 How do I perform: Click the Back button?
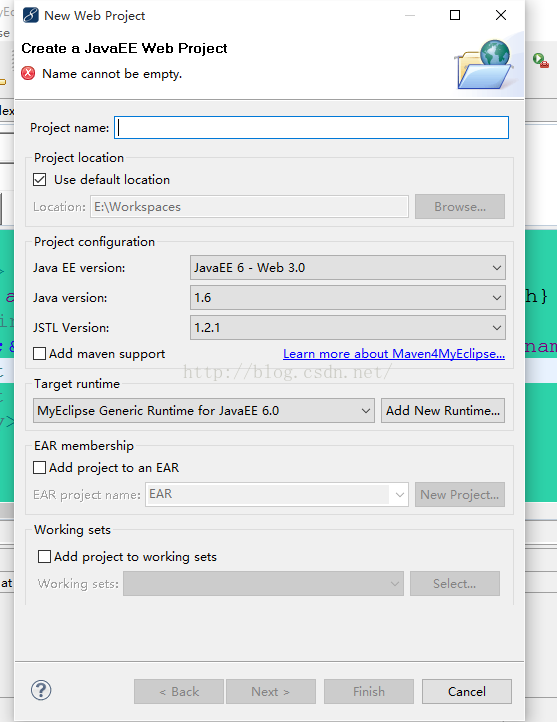pos(179,692)
